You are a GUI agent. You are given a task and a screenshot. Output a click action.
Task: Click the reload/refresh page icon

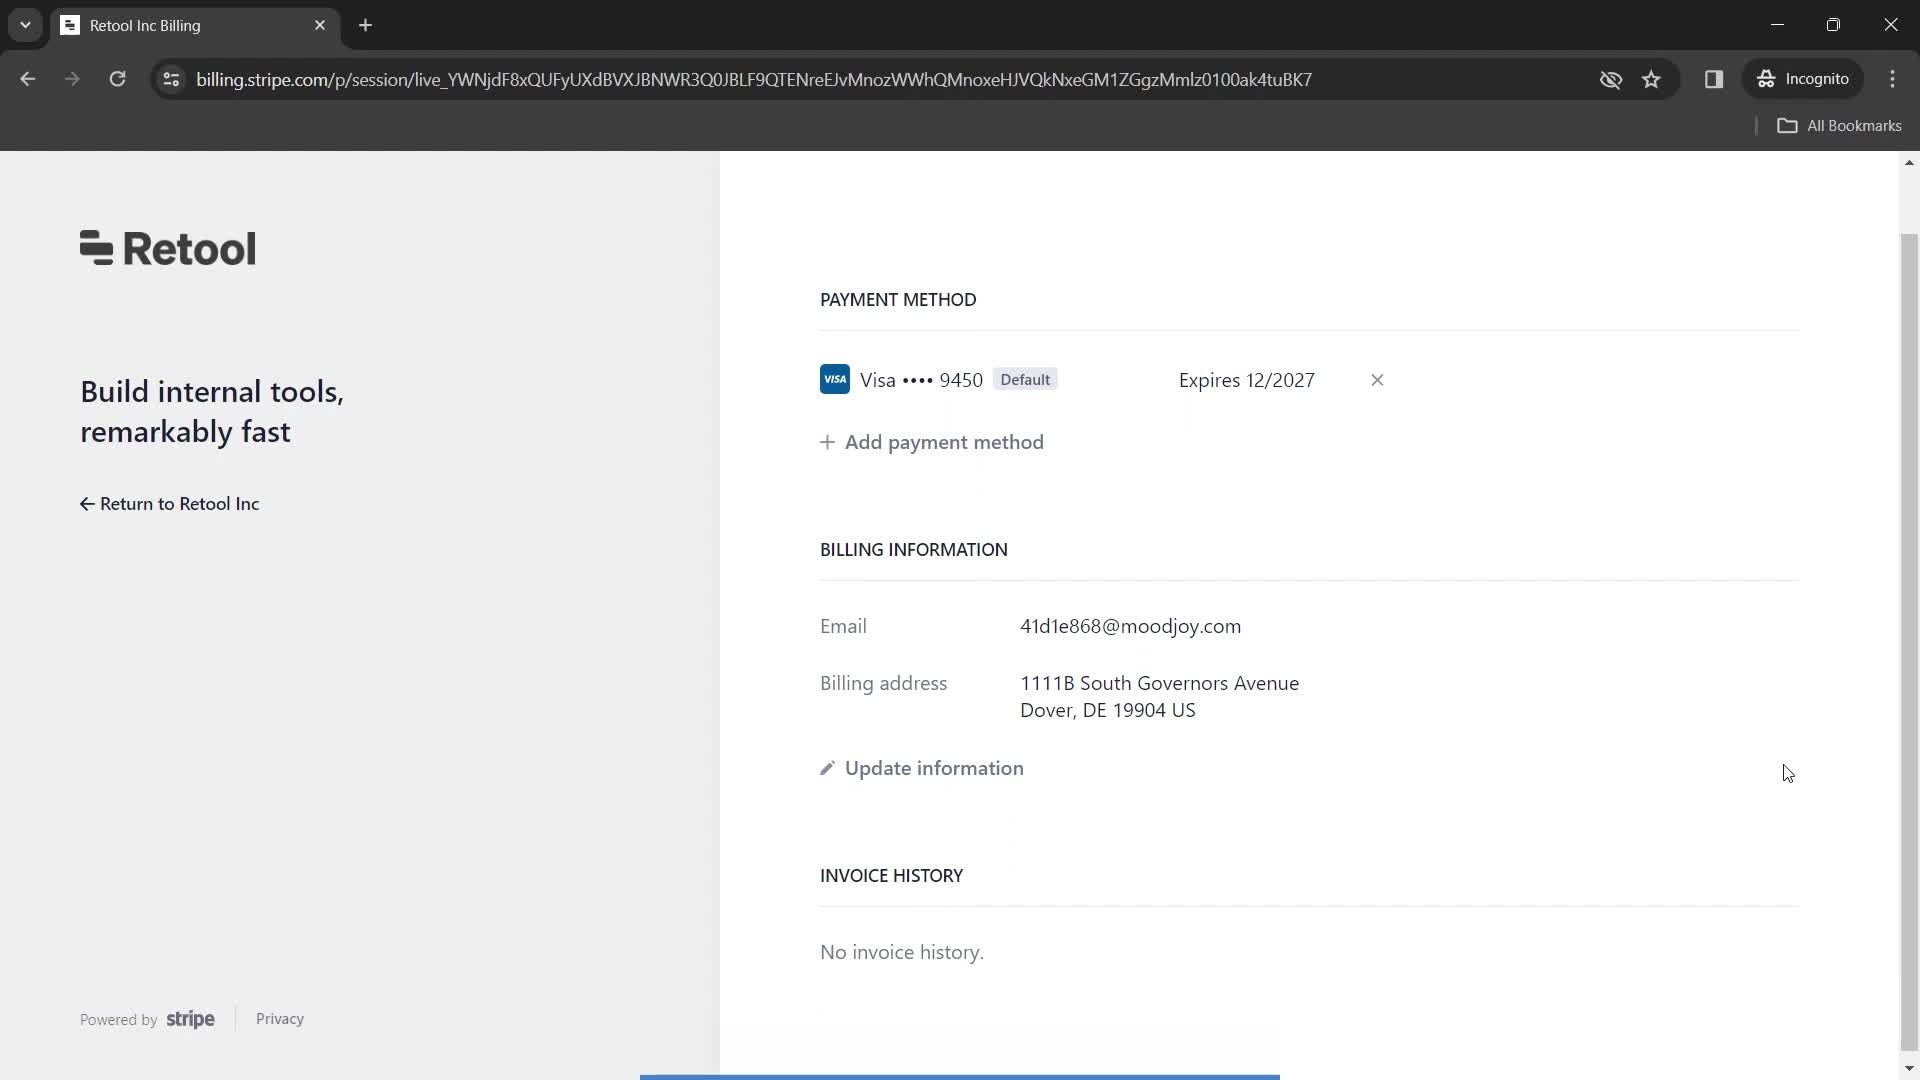[x=116, y=79]
